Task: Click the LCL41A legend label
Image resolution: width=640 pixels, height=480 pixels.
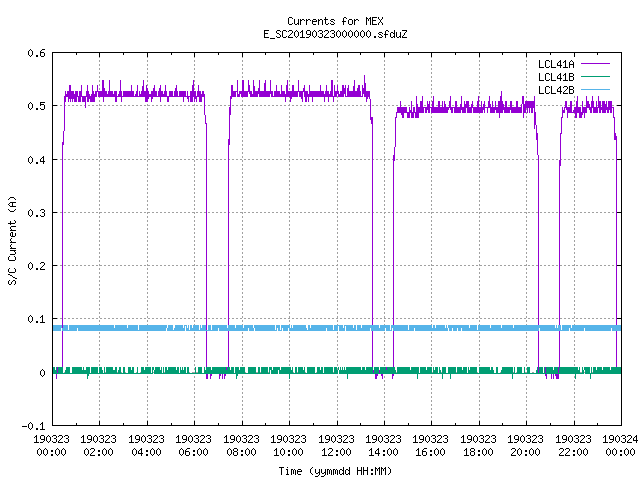Action: (556, 64)
